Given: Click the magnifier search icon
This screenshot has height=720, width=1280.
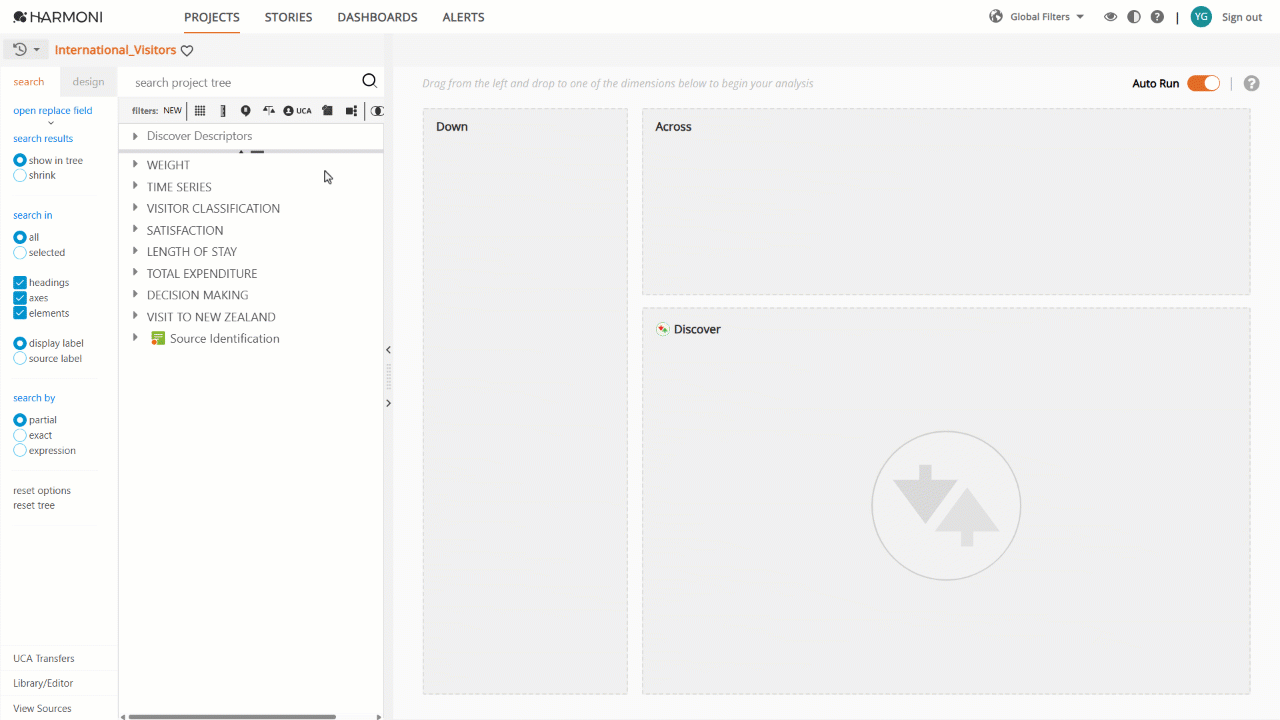Looking at the screenshot, I should pos(369,82).
